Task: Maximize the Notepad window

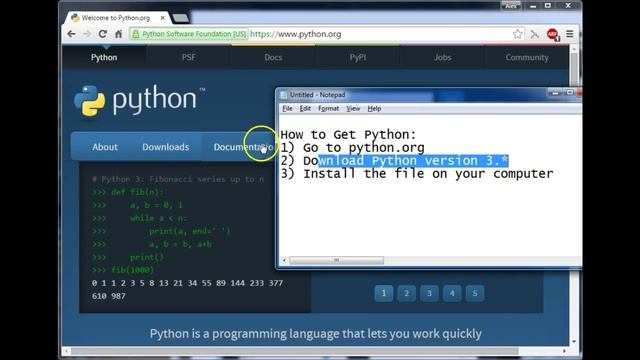Action: point(569,93)
